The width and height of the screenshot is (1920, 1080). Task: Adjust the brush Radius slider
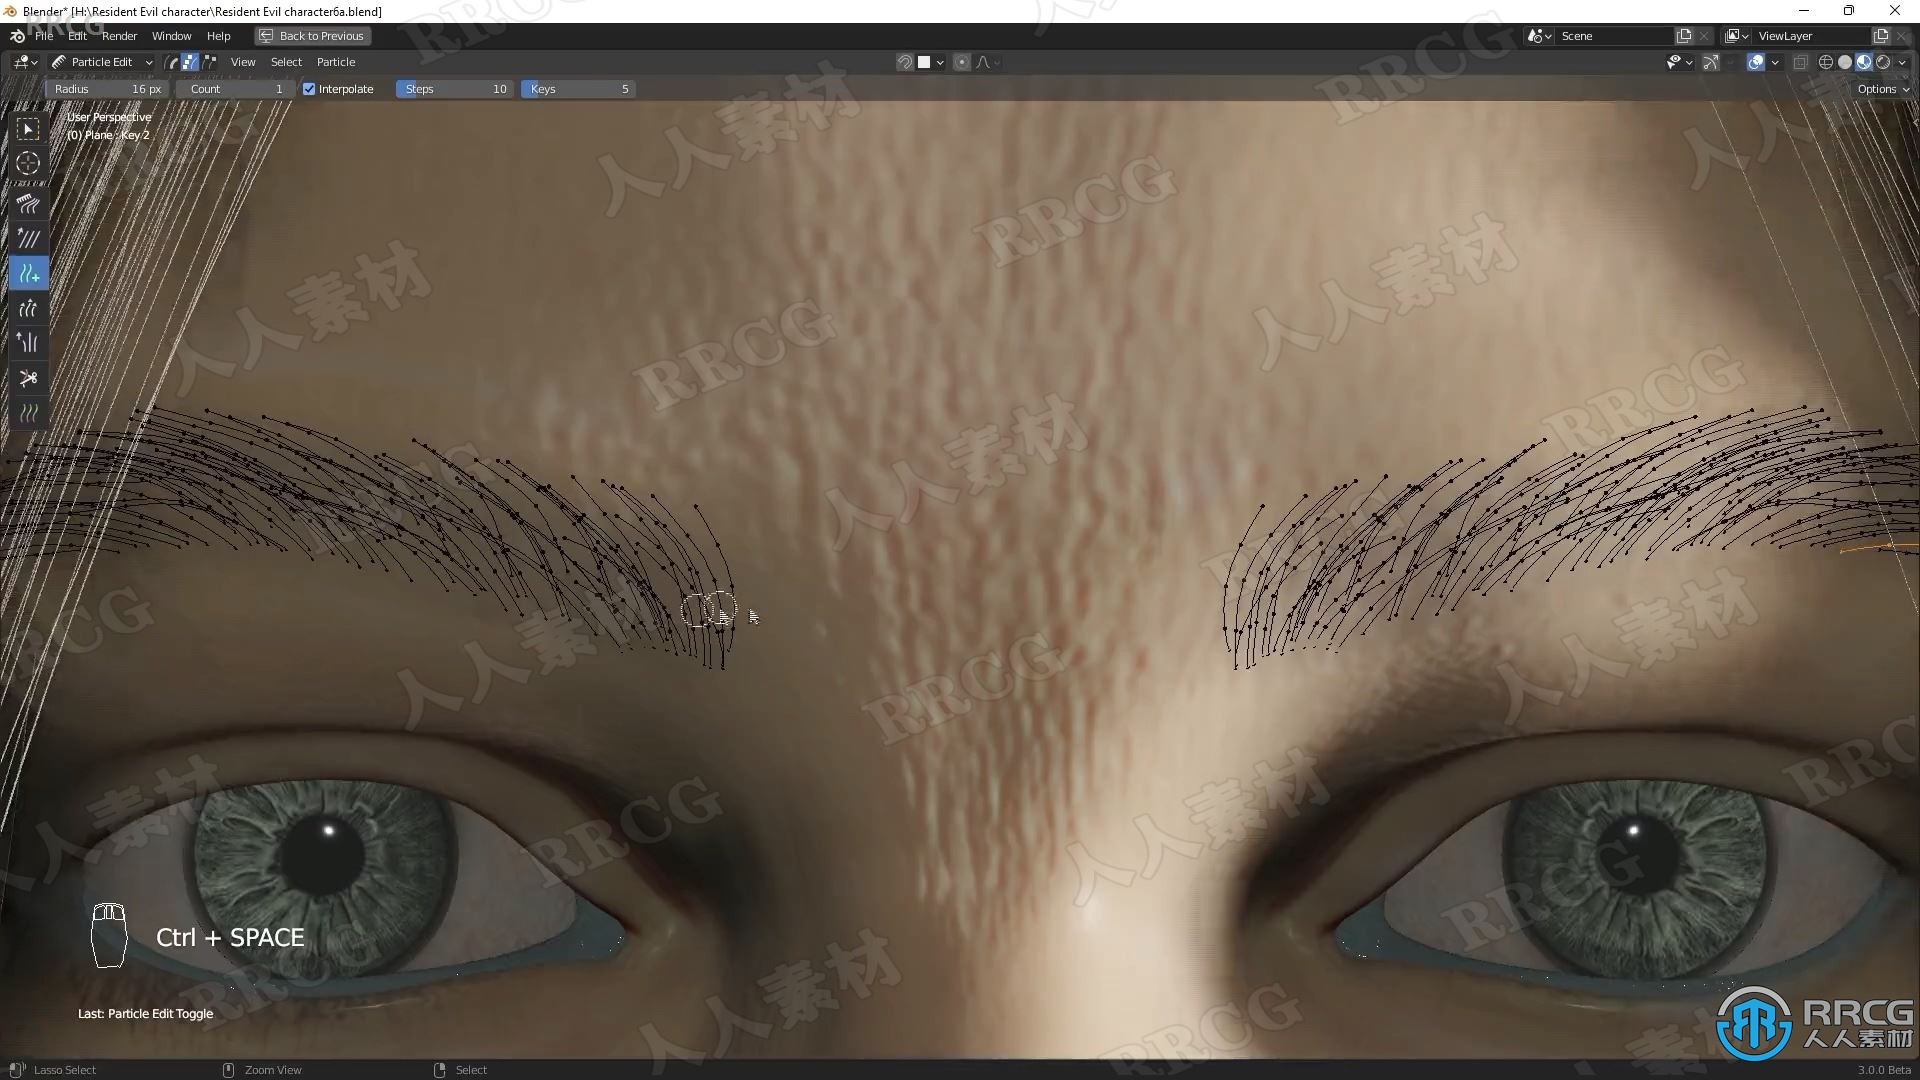[107, 89]
